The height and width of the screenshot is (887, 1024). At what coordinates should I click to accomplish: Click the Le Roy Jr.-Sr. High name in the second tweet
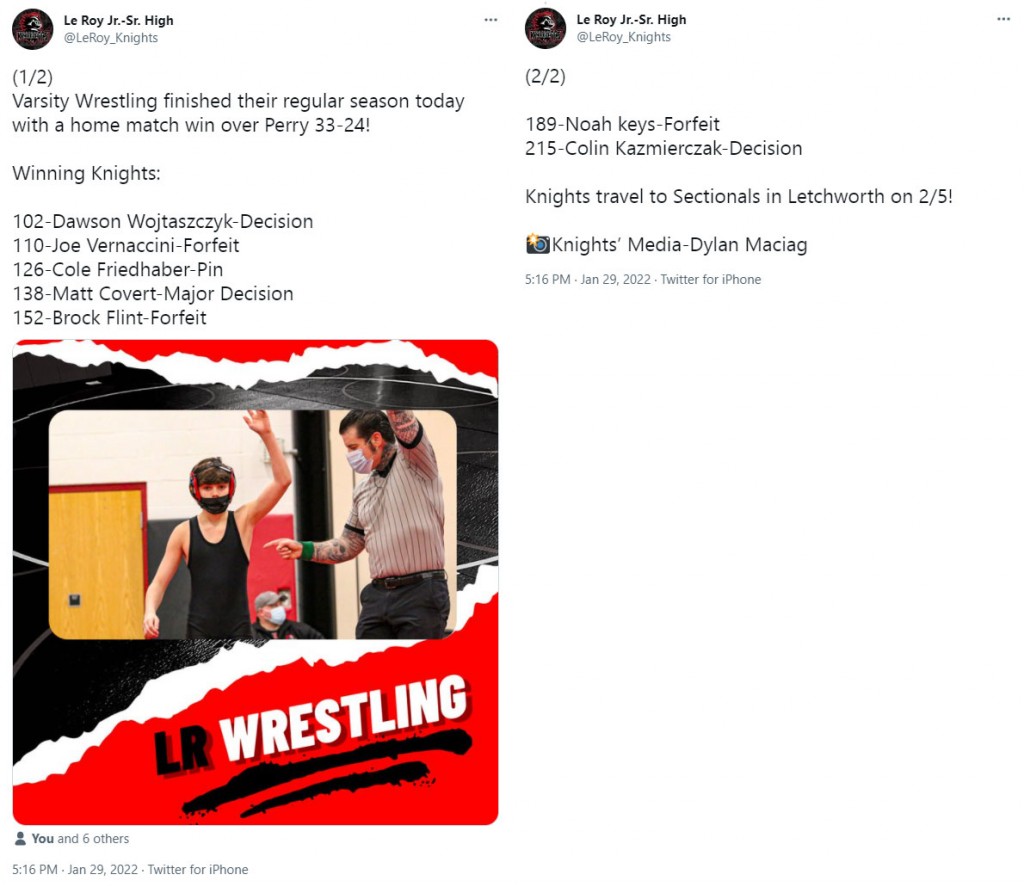tap(631, 20)
